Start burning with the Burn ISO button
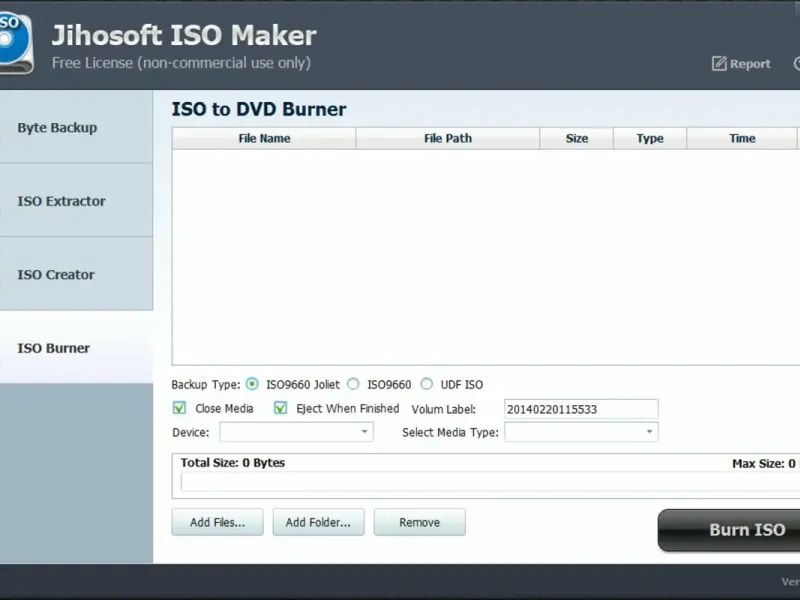 pyautogui.click(x=730, y=530)
